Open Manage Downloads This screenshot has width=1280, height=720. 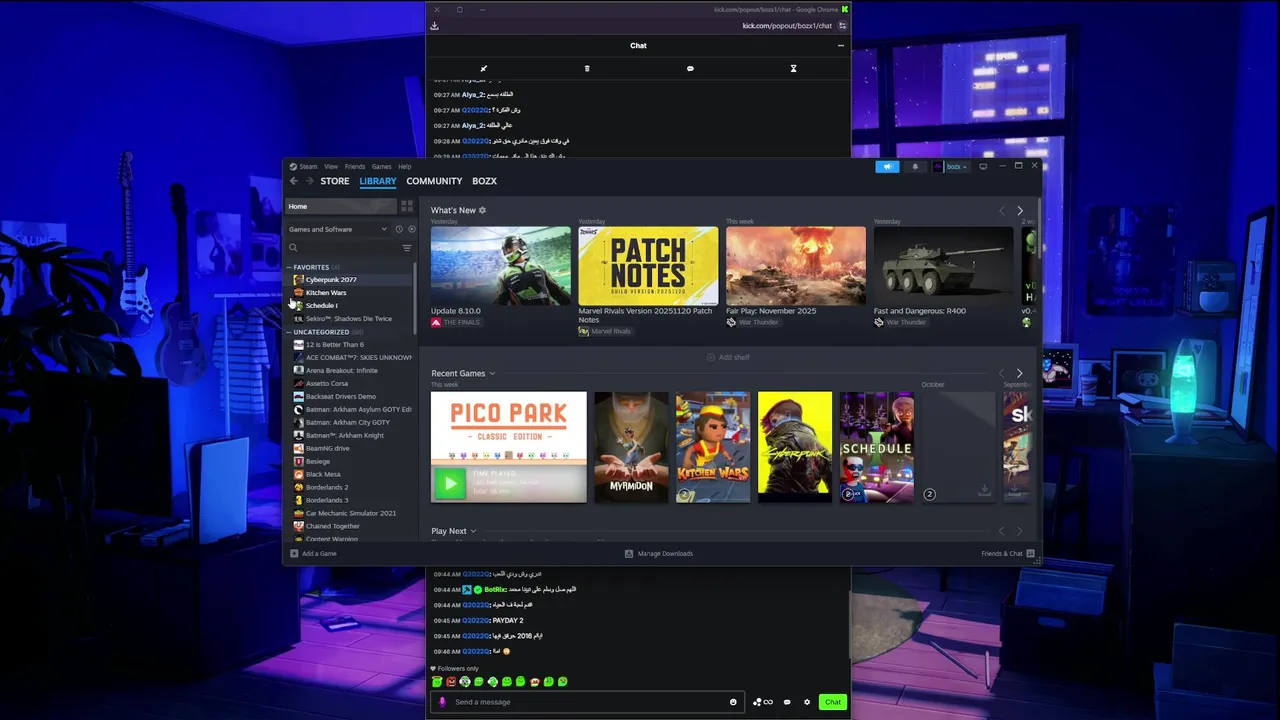[x=658, y=554]
